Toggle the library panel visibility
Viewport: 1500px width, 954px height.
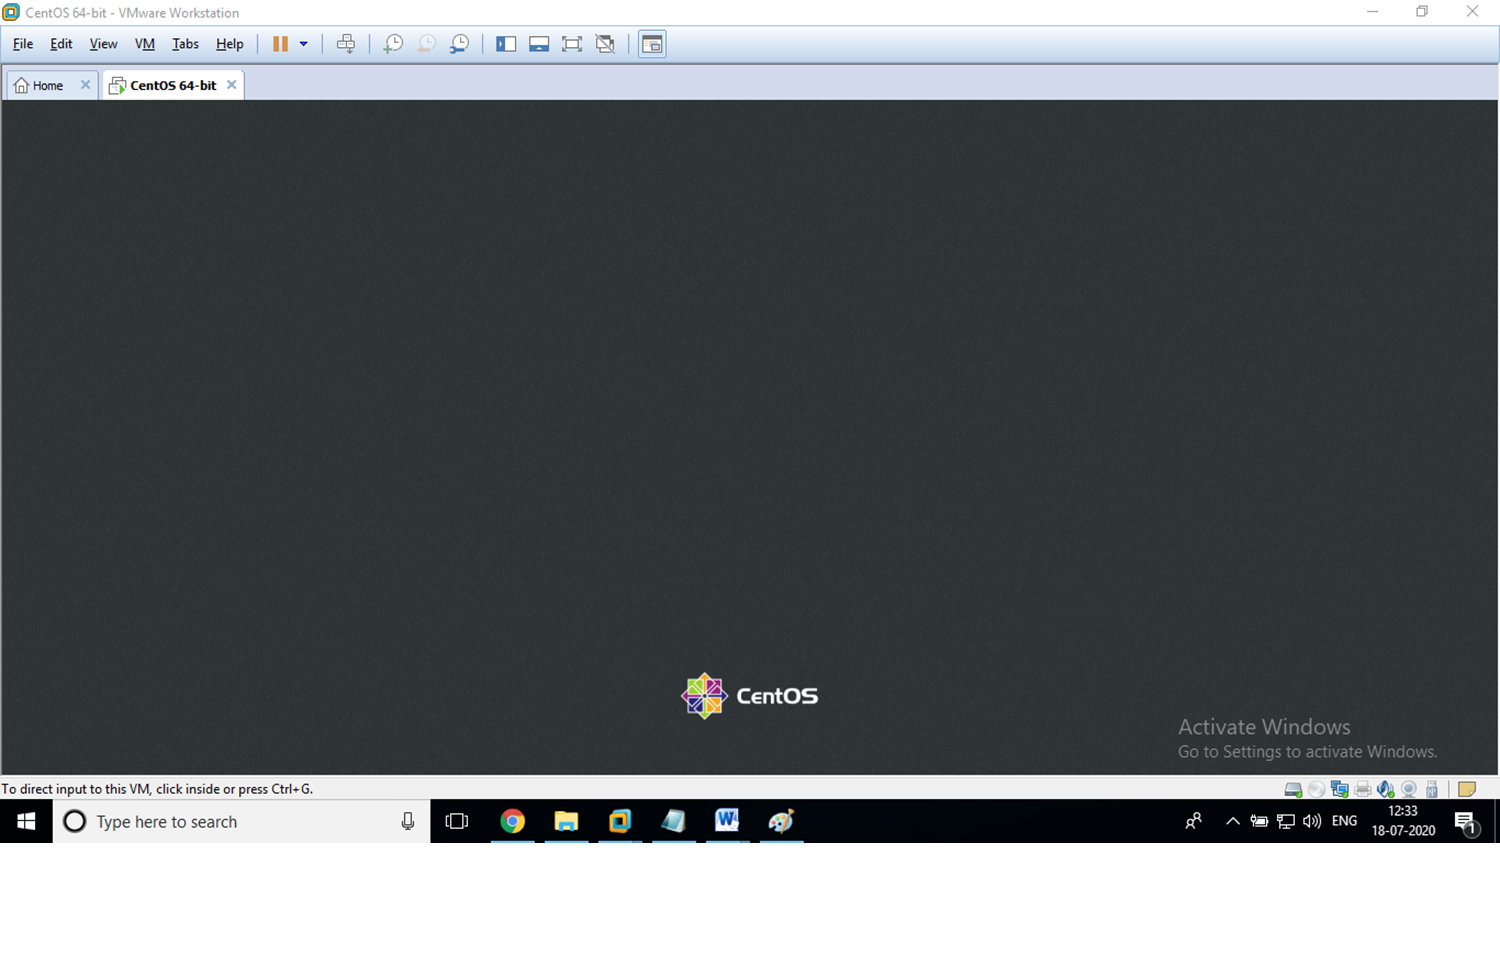506,43
